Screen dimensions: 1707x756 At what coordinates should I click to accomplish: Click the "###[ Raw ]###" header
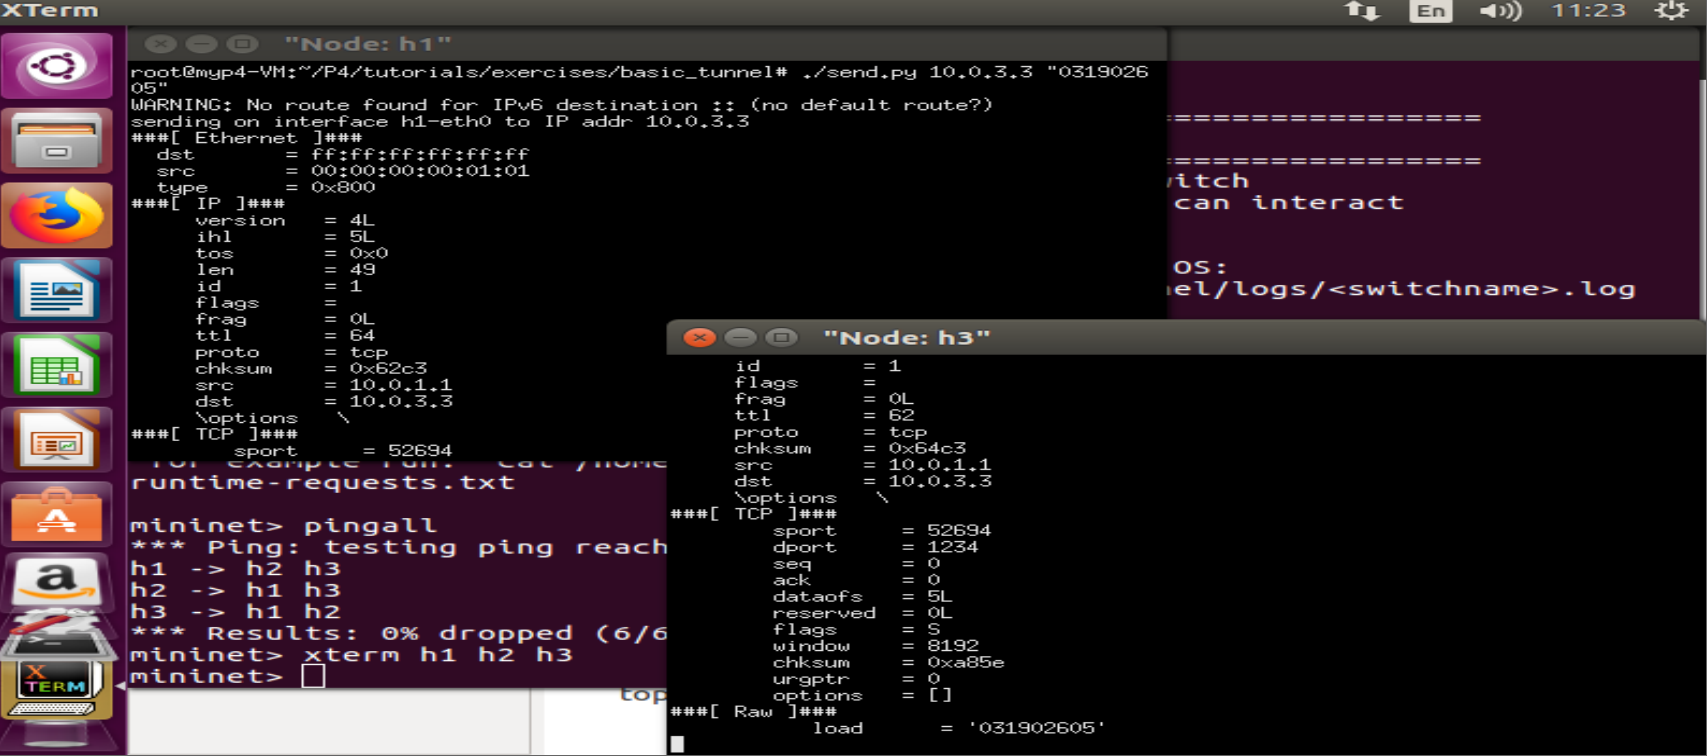[x=754, y=712]
